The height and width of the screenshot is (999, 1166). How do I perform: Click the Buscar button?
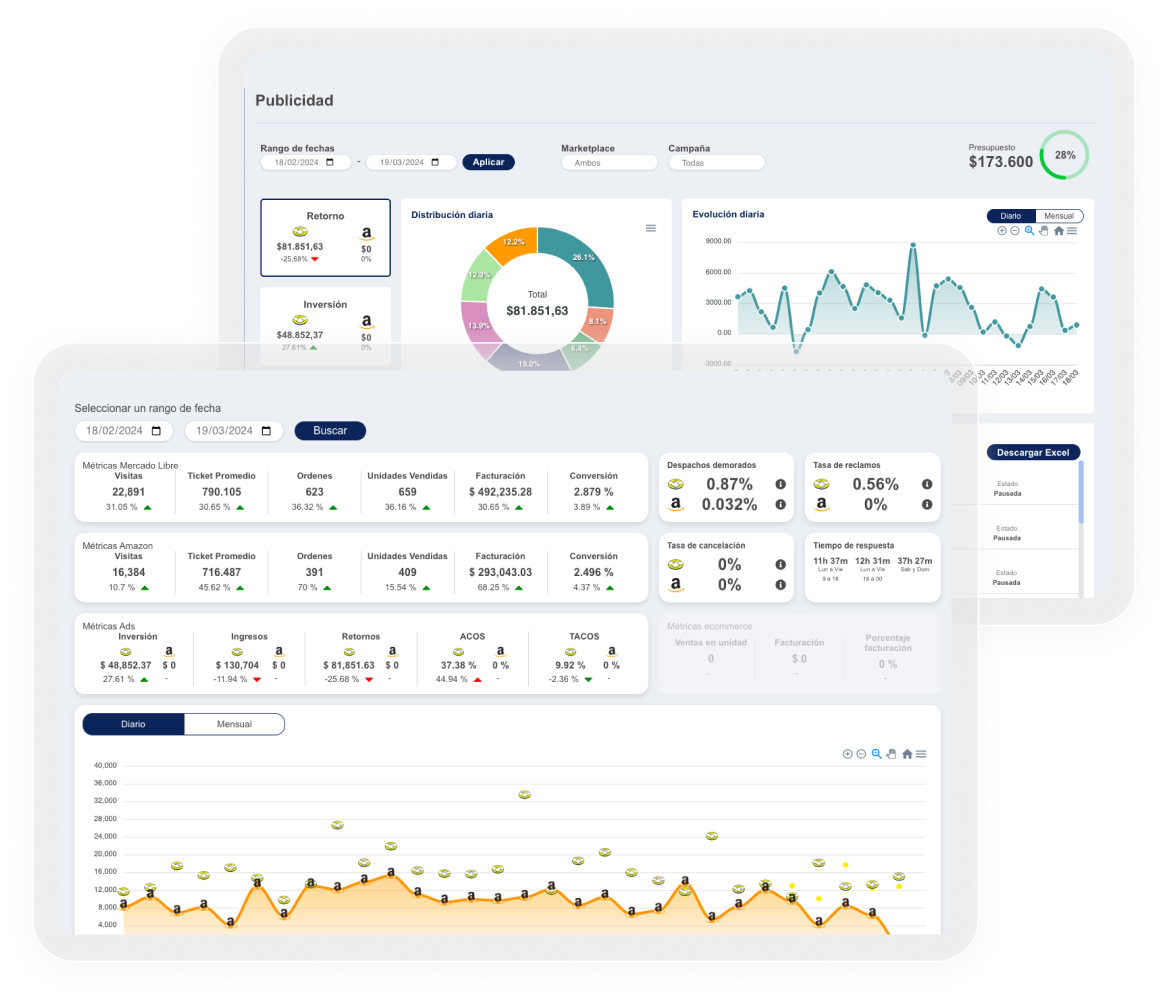[x=330, y=431]
